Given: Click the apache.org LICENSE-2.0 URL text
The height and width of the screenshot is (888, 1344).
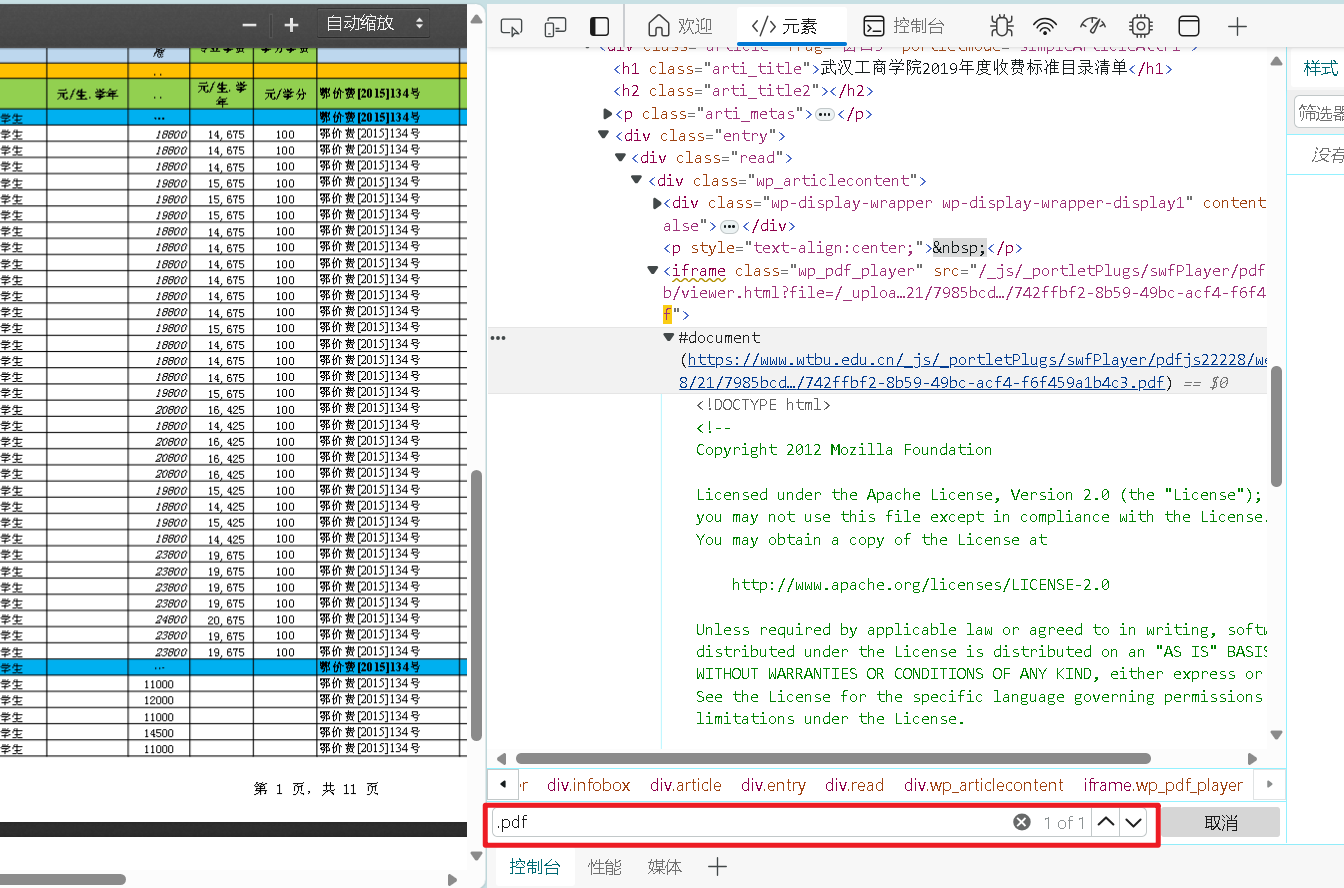Looking at the screenshot, I should coord(920,585).
